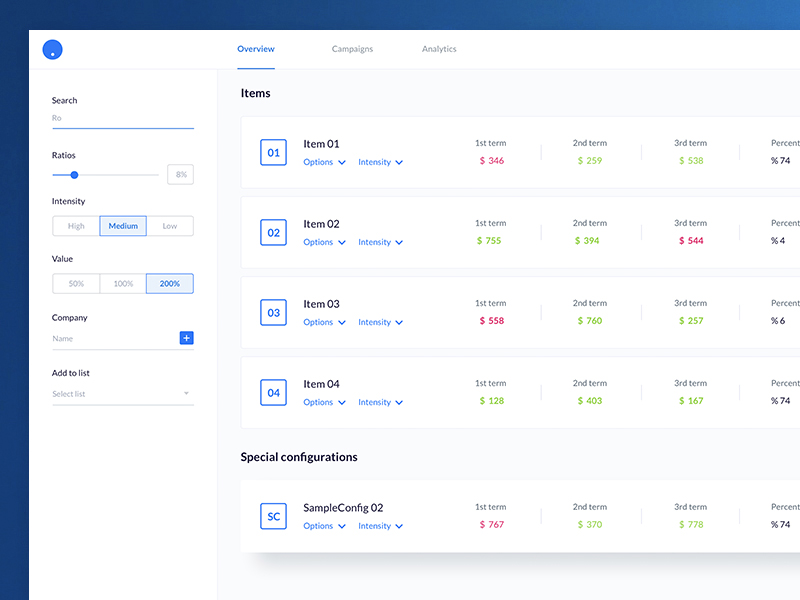This screenshot has width=800, height=600.
Task: Select High intensity option
Action: 76,226
